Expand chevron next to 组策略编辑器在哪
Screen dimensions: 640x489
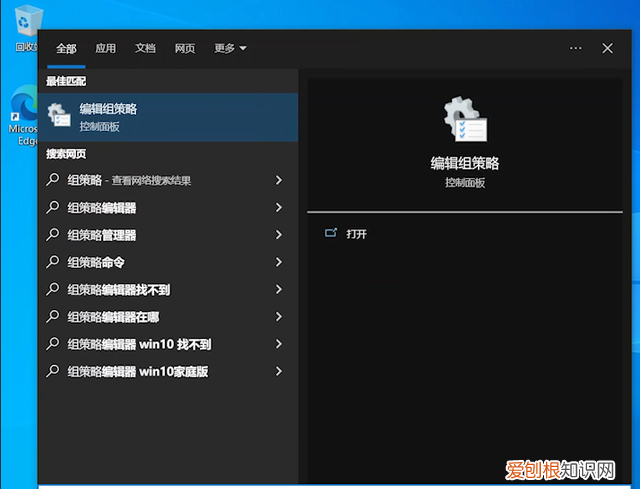click(x=279, y=317)
